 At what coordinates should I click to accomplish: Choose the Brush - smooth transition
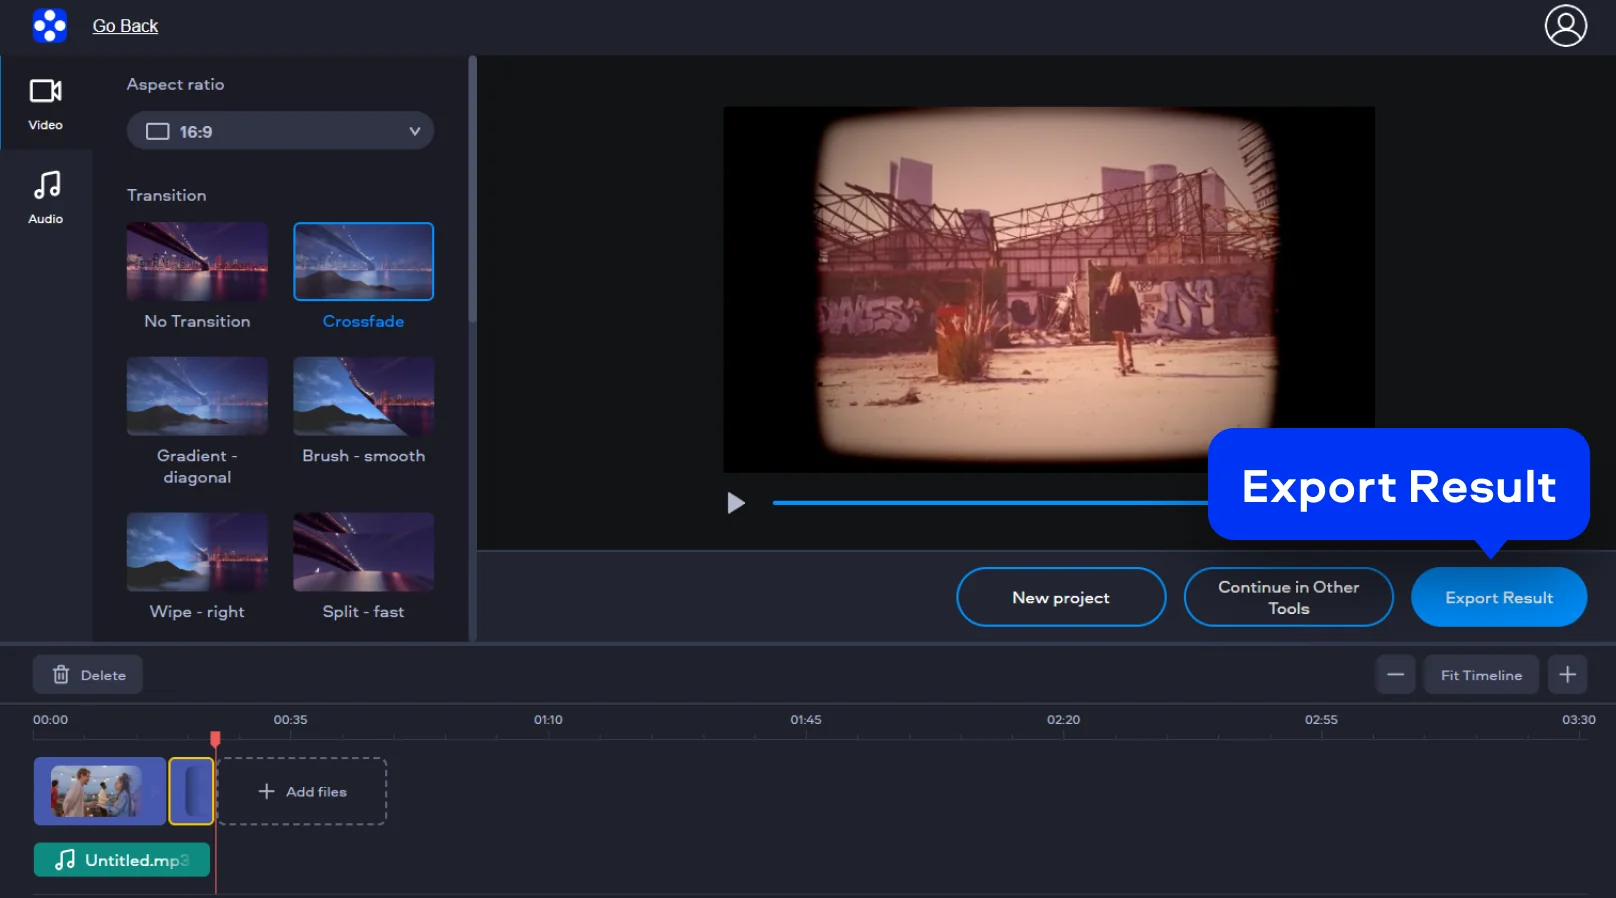coord(363,396)
